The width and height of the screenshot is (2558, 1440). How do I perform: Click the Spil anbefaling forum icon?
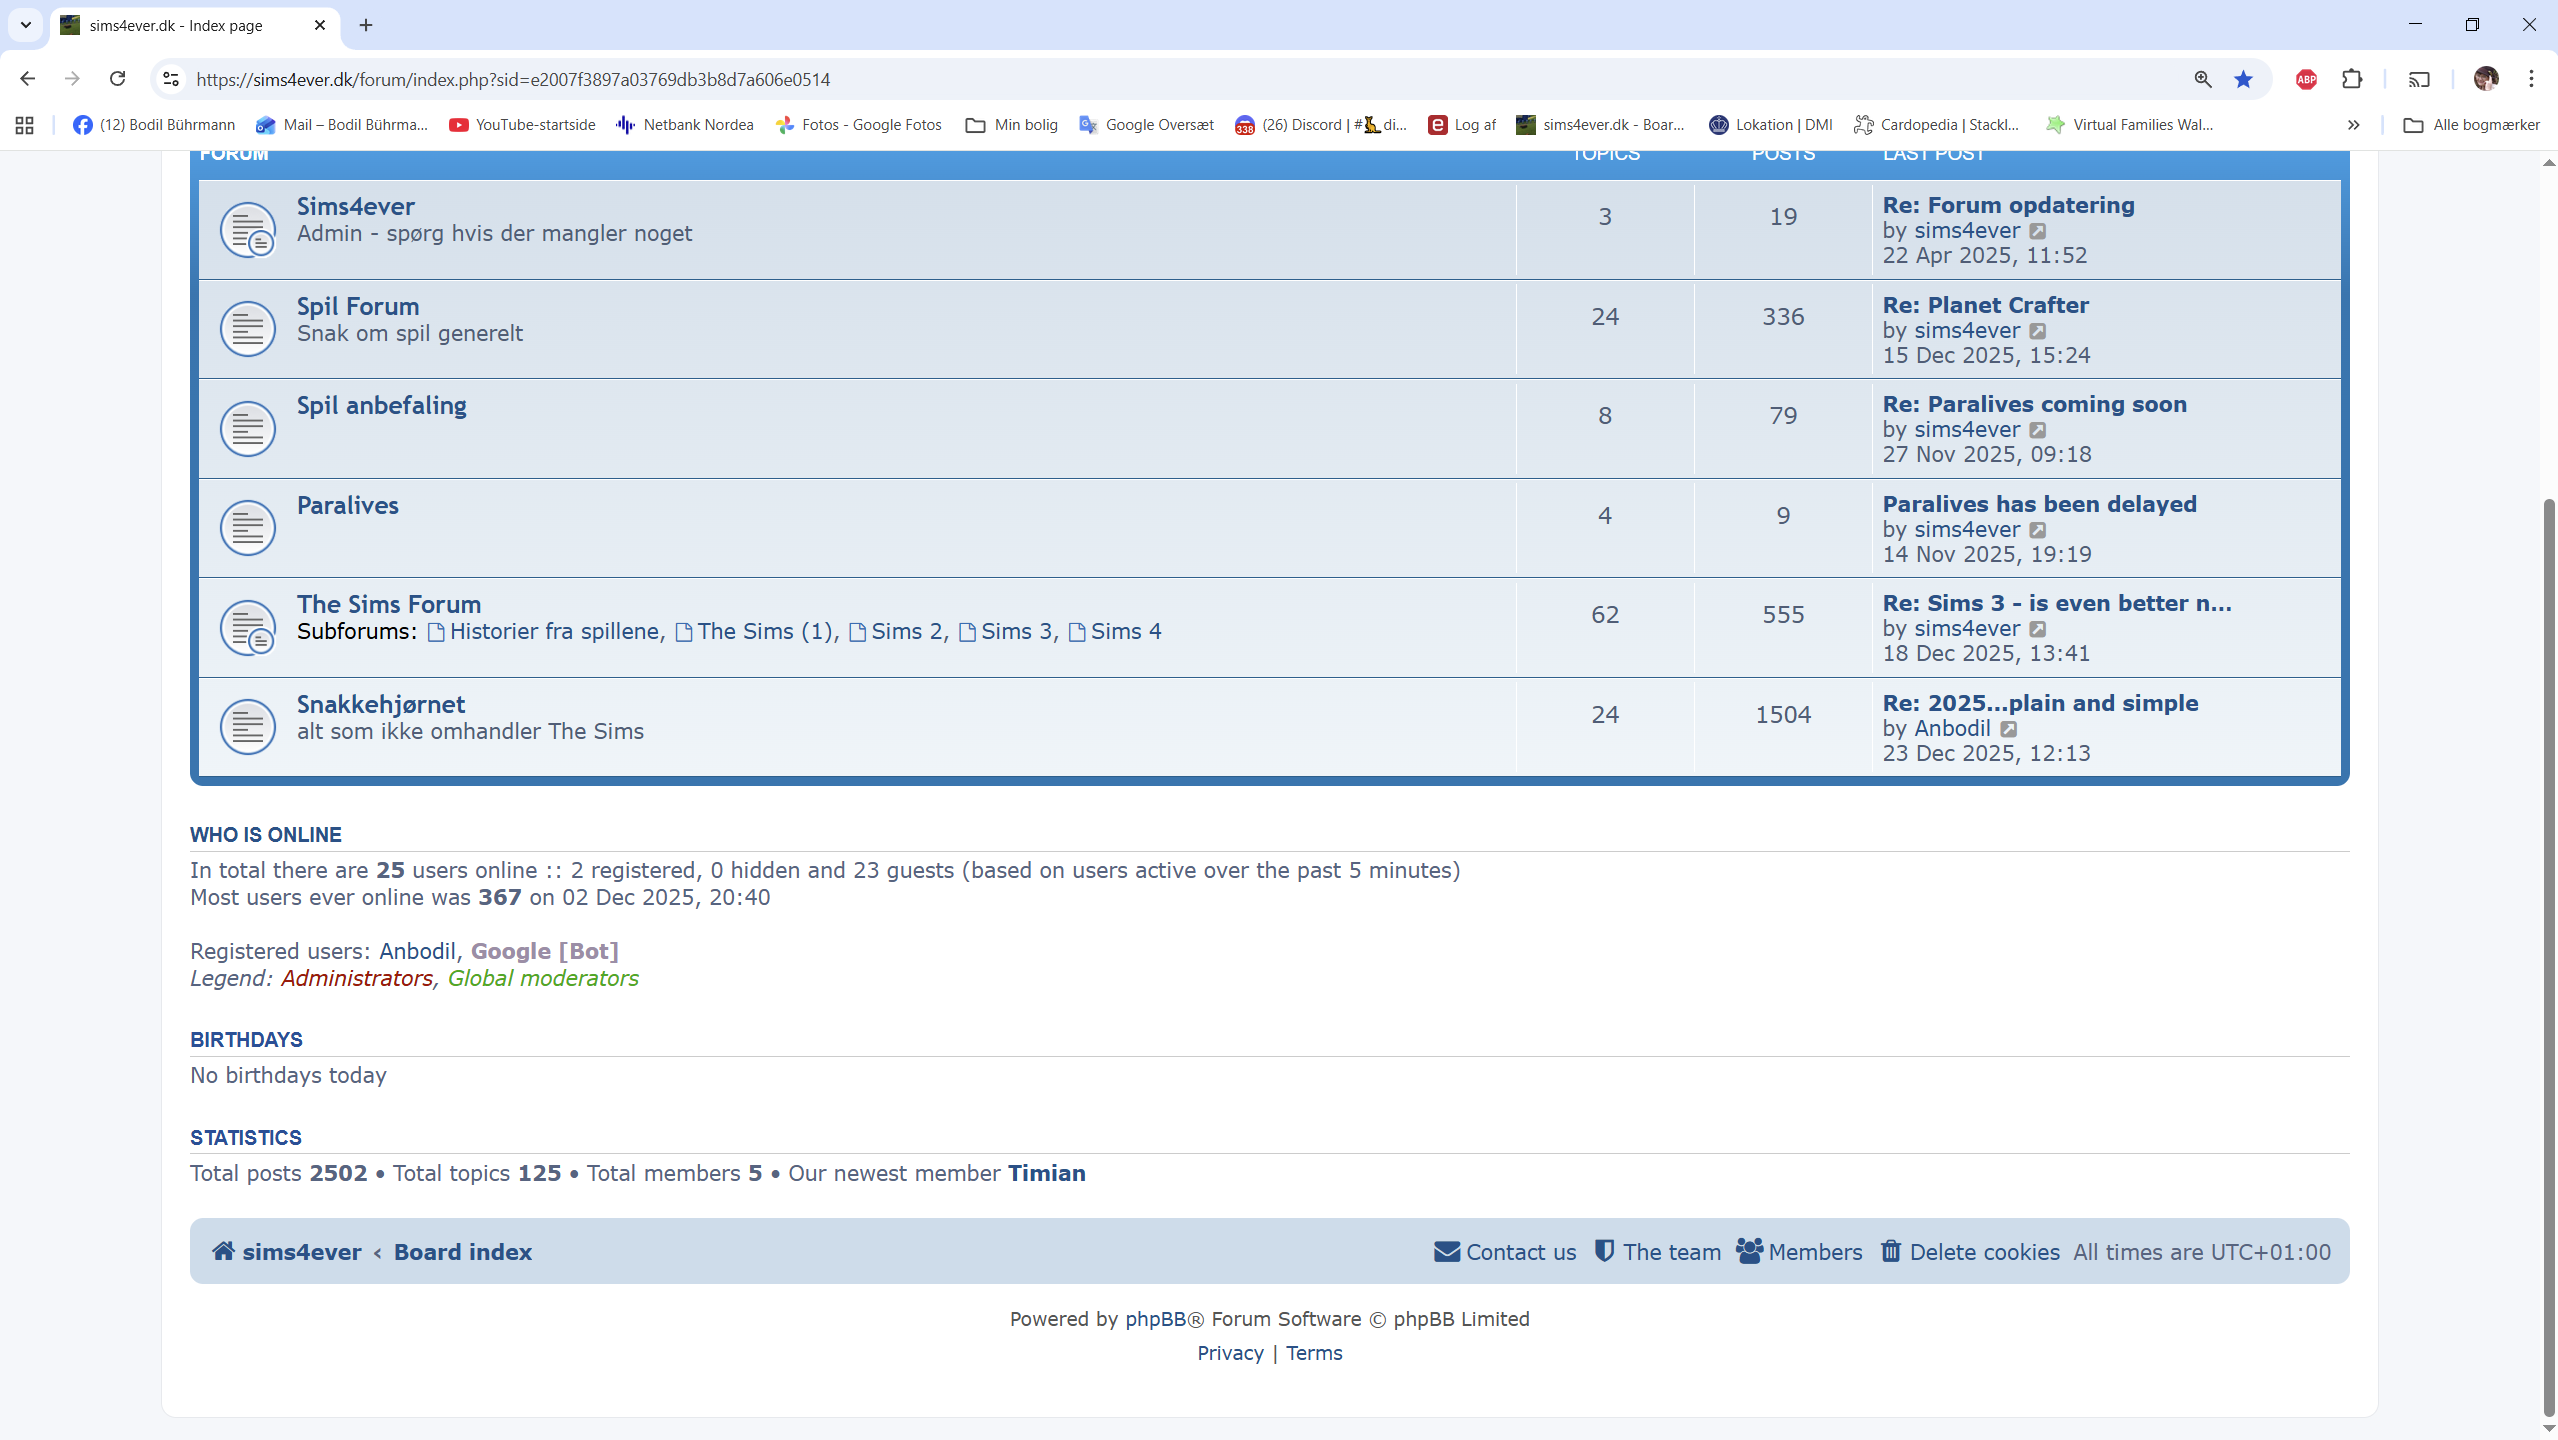[x=247, y=428]
